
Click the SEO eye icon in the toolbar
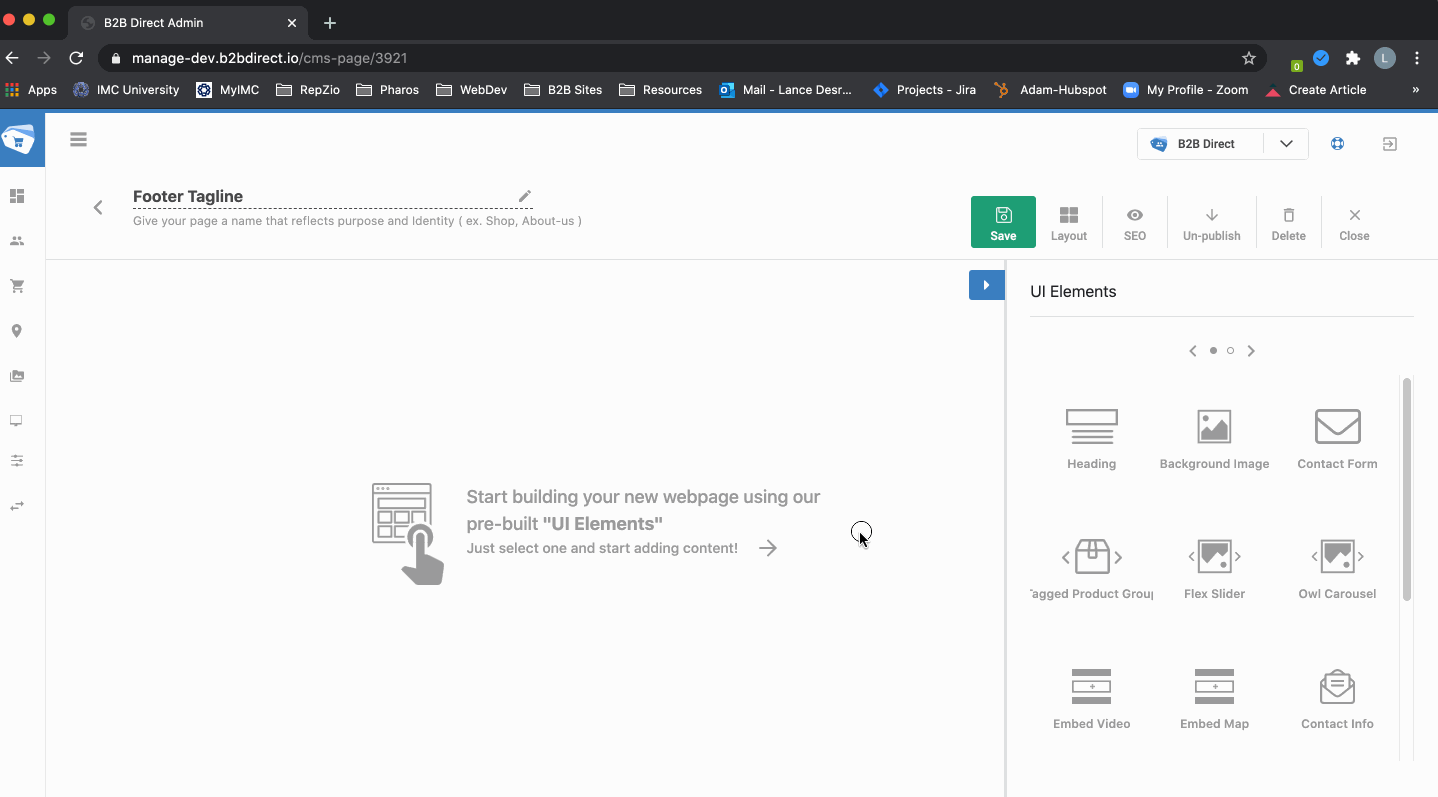(1134, 221)
